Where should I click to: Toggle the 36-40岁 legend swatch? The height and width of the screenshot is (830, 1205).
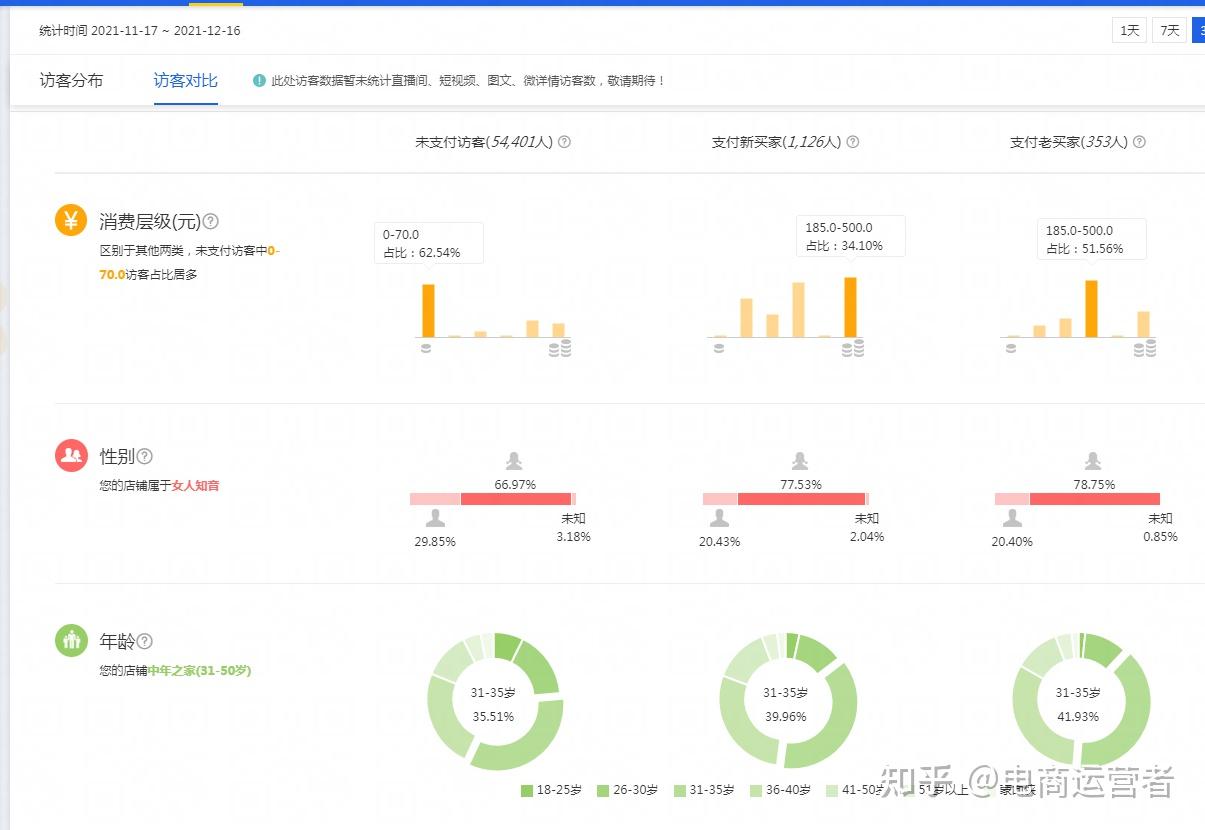coord(756,791)
